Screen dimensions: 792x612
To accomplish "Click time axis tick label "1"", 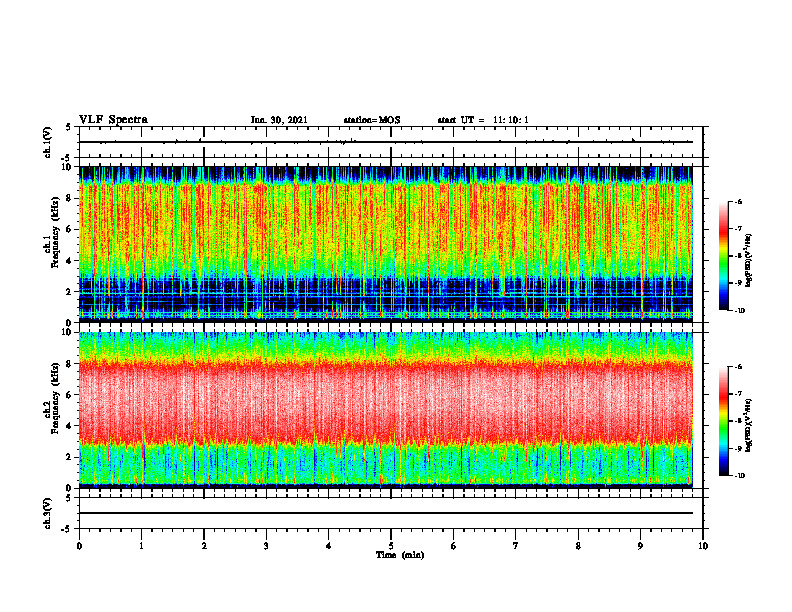I will (x=141, y=546).
